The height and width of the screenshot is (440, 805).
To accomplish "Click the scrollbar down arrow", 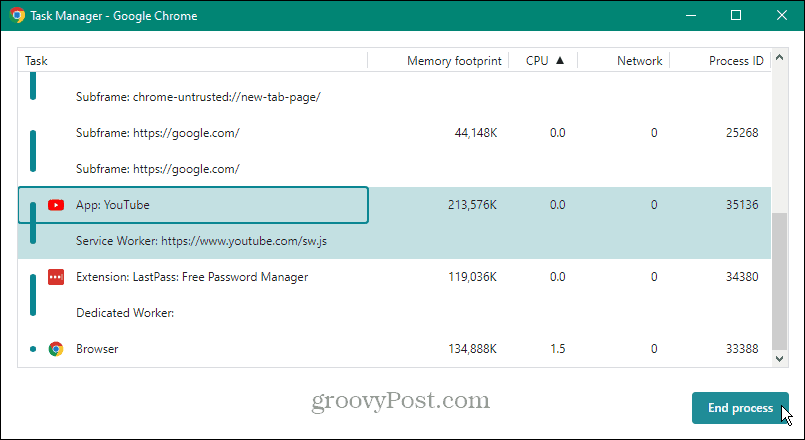I will 779,359.
